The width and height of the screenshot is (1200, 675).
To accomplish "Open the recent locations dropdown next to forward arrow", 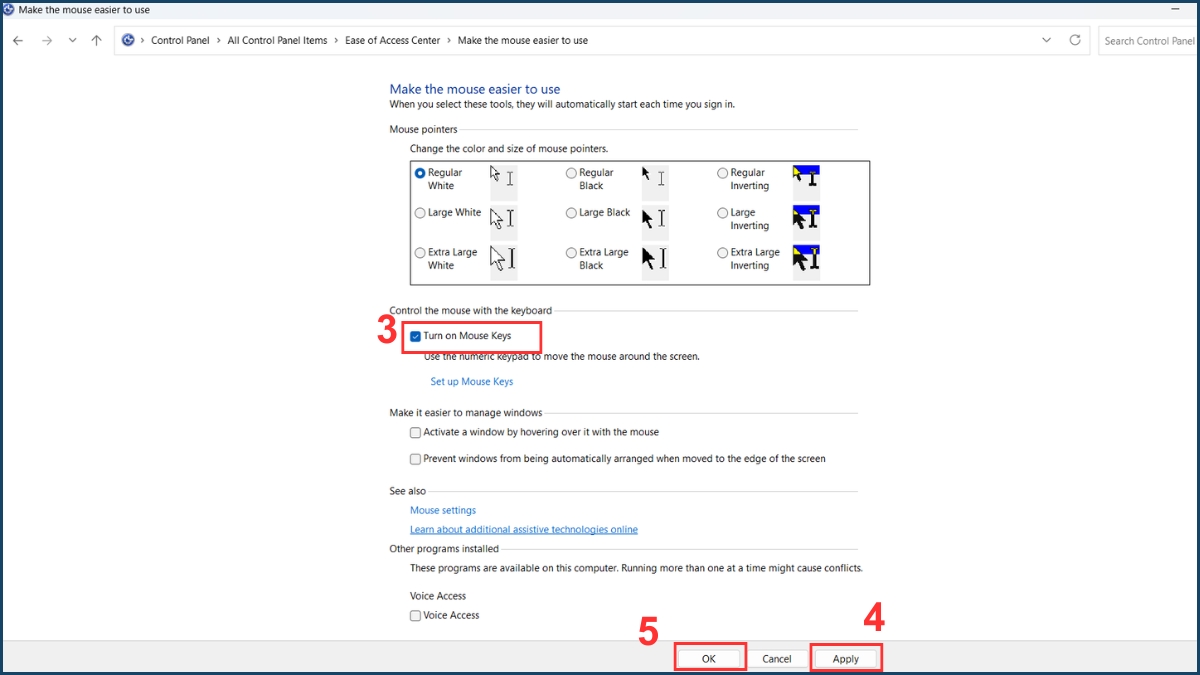I will coord(71,40).
